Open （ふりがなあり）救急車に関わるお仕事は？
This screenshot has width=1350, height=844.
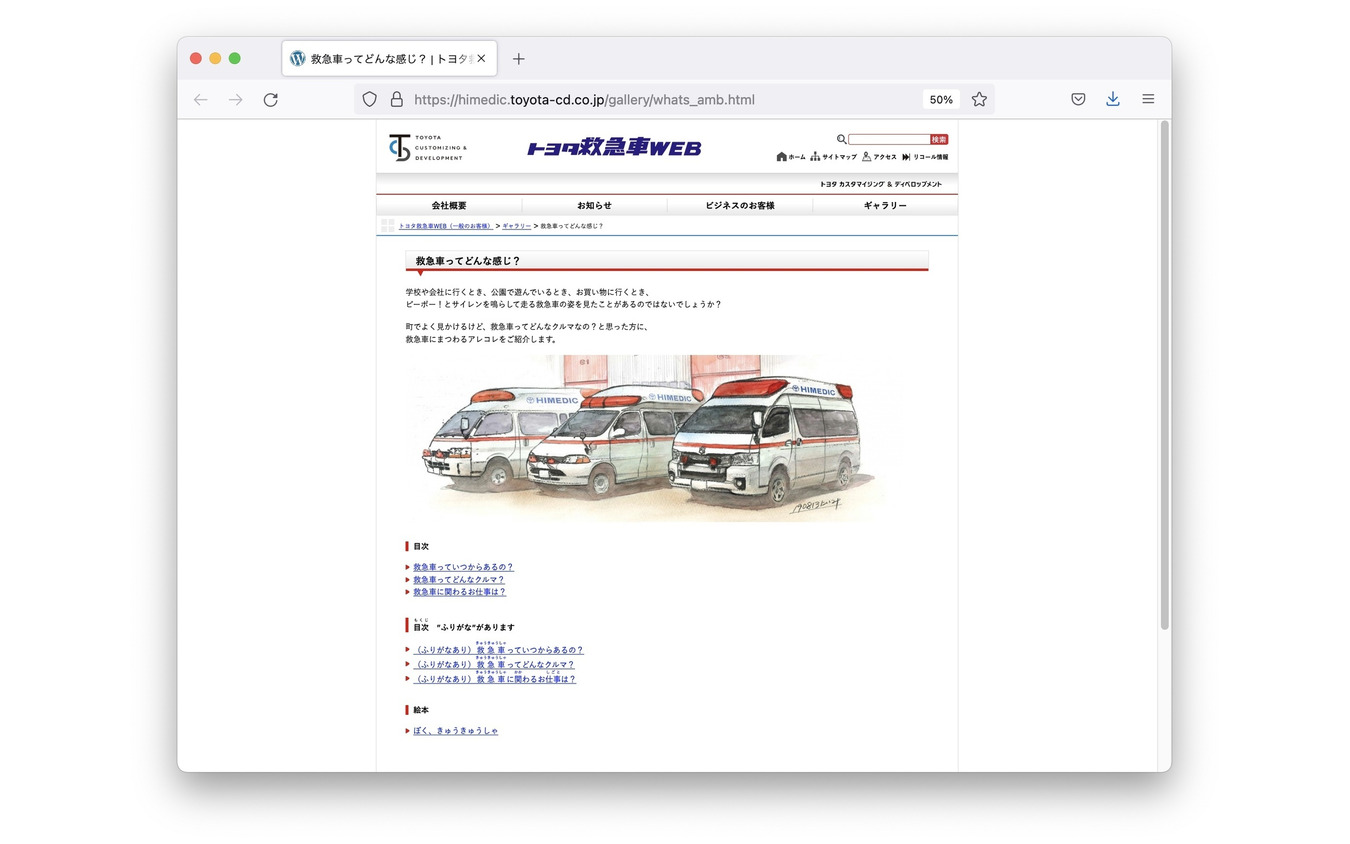[x=495, y=679]
